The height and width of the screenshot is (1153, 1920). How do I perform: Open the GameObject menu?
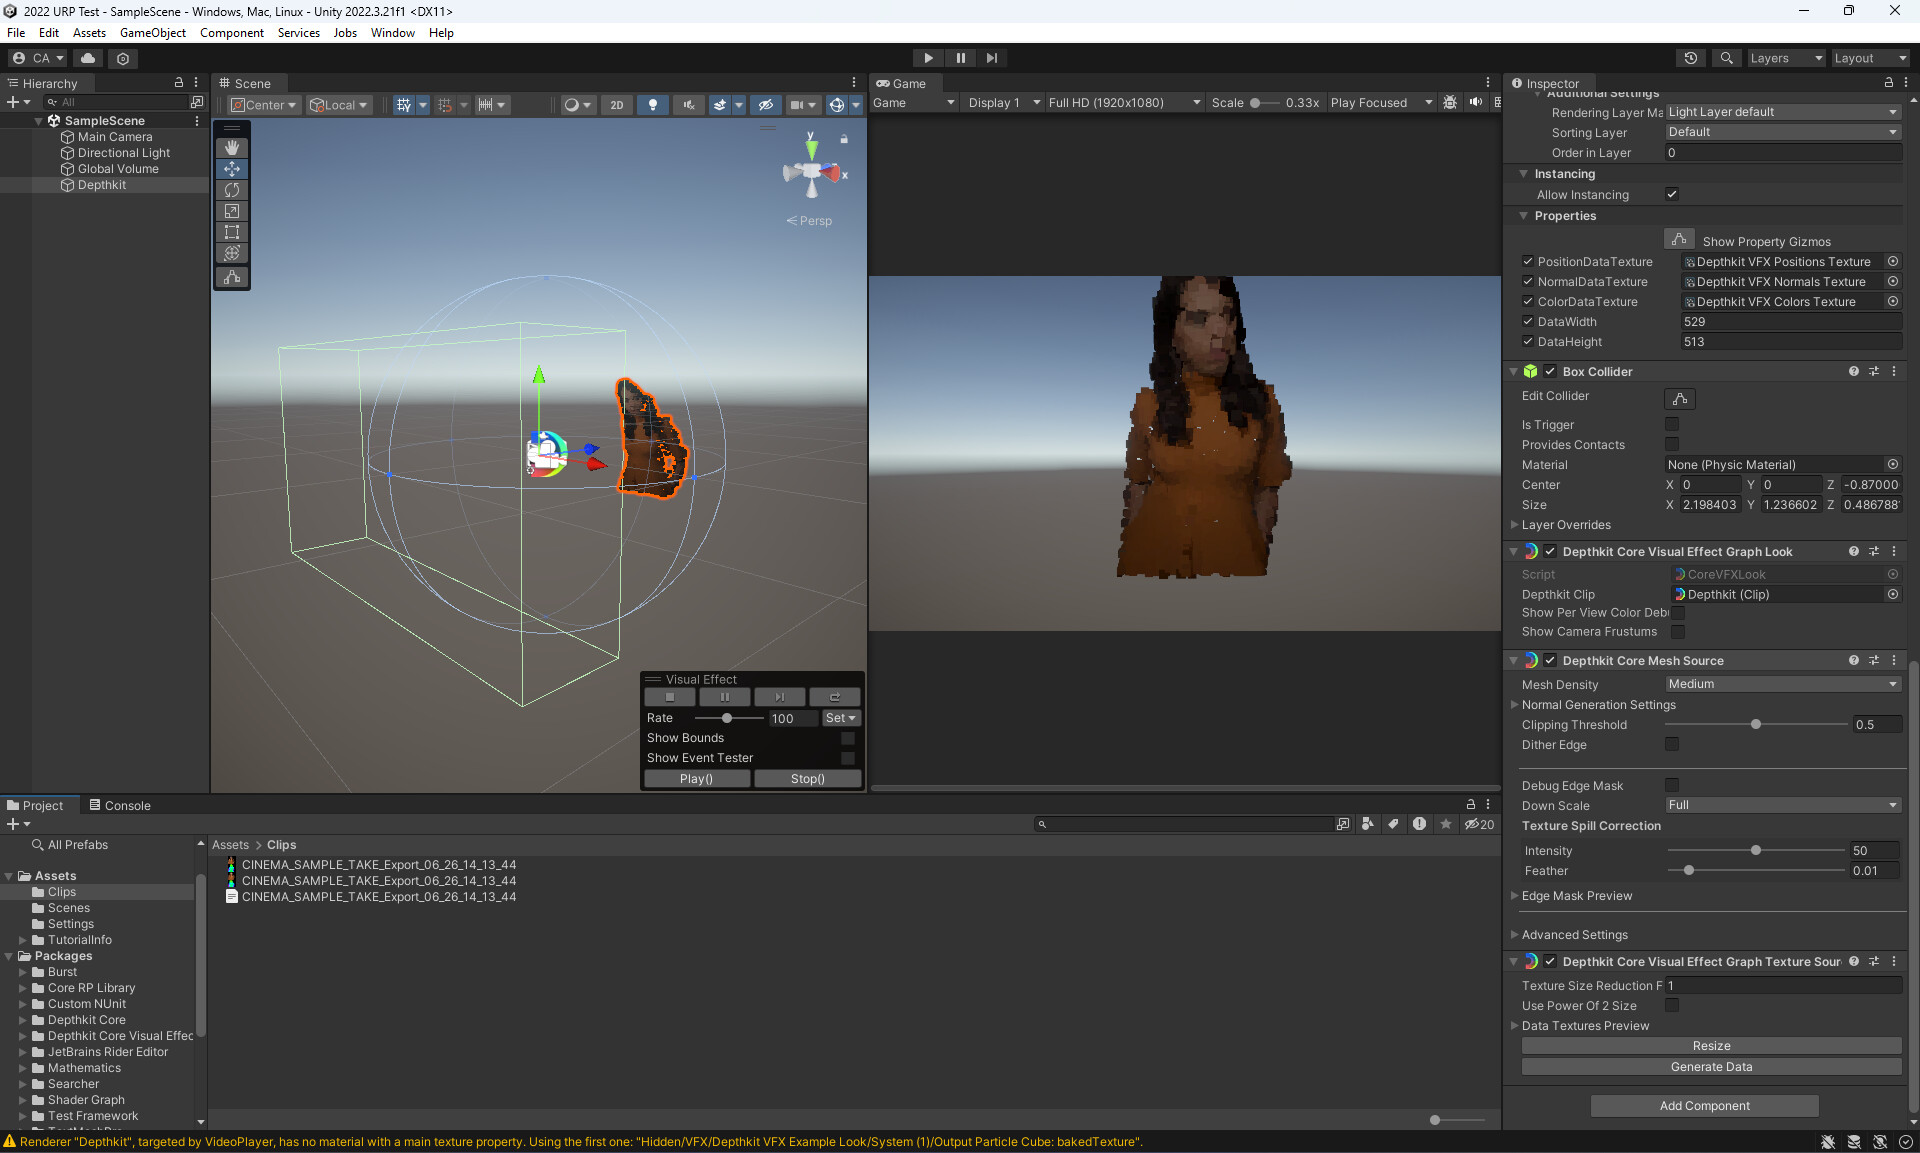(x=152, y=33)
